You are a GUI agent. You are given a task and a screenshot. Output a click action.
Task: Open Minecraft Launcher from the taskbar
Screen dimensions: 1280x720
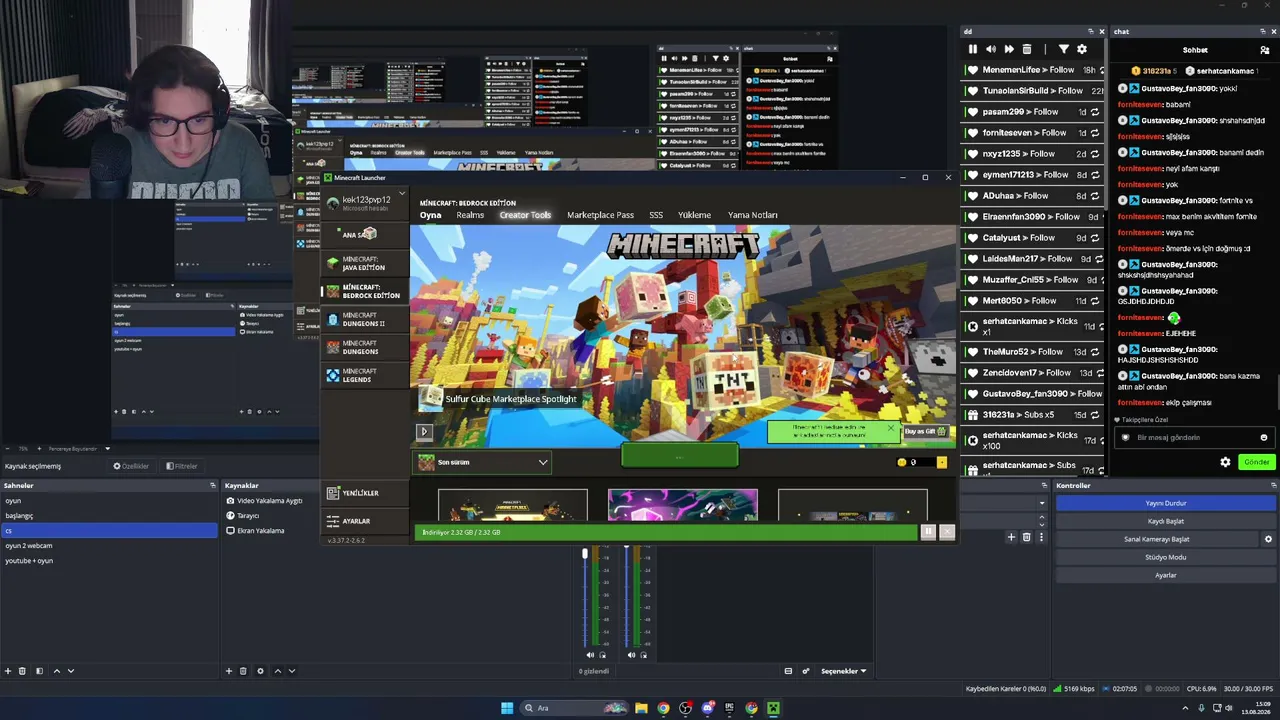773,708
